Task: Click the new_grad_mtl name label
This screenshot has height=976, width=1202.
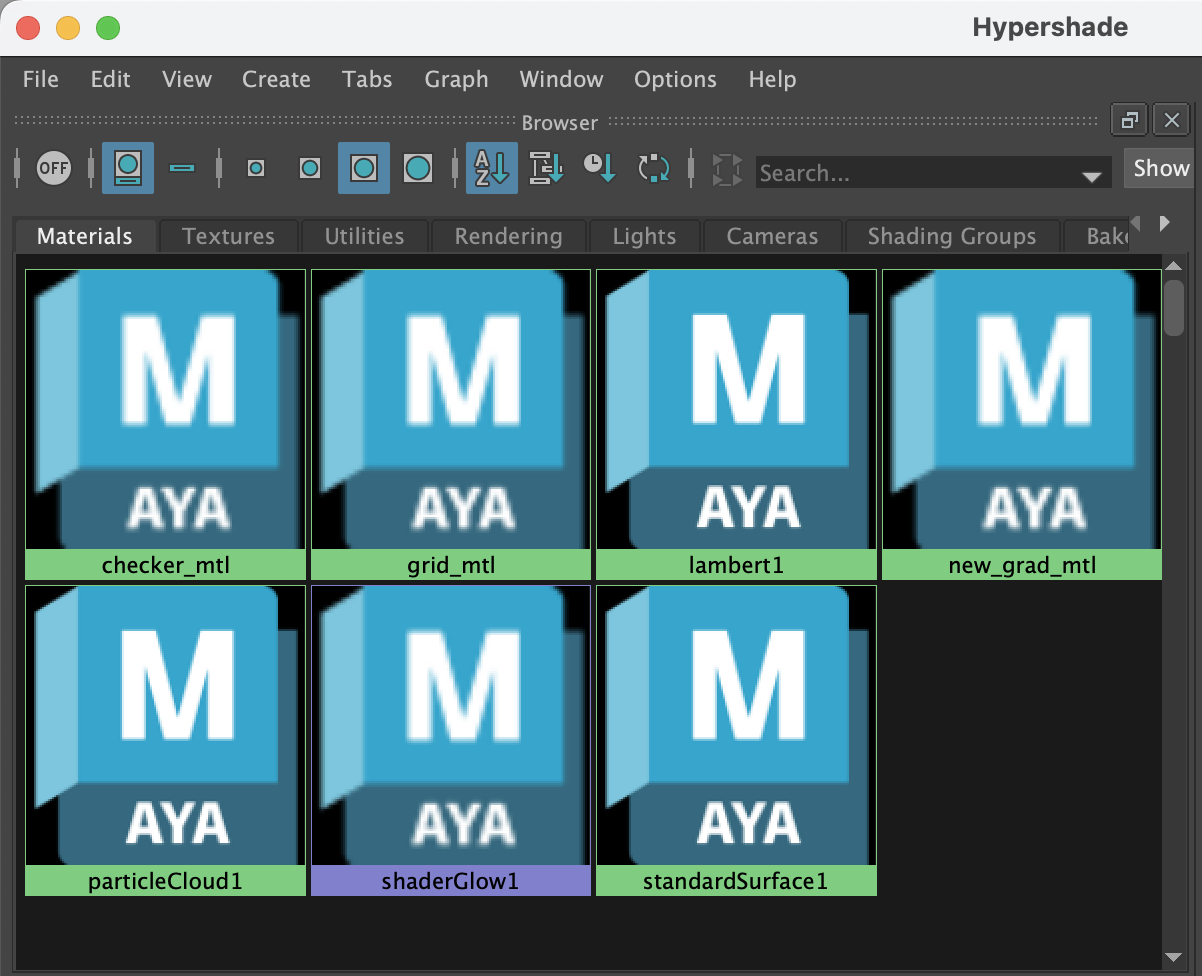Action: pyautogui.click(x=1022, y=565)
